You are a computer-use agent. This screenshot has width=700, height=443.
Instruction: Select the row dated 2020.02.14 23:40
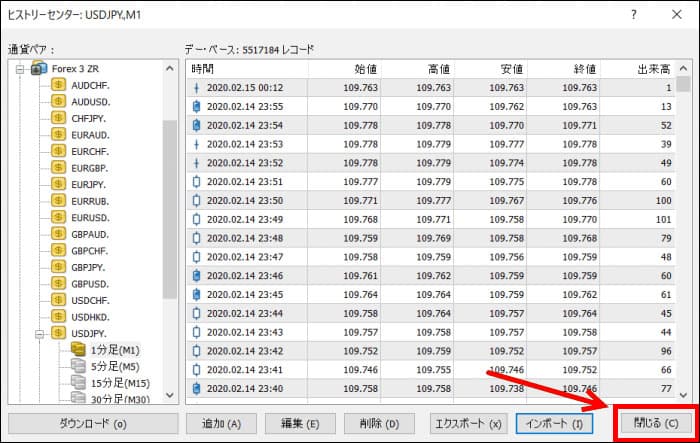coord(431,389)
